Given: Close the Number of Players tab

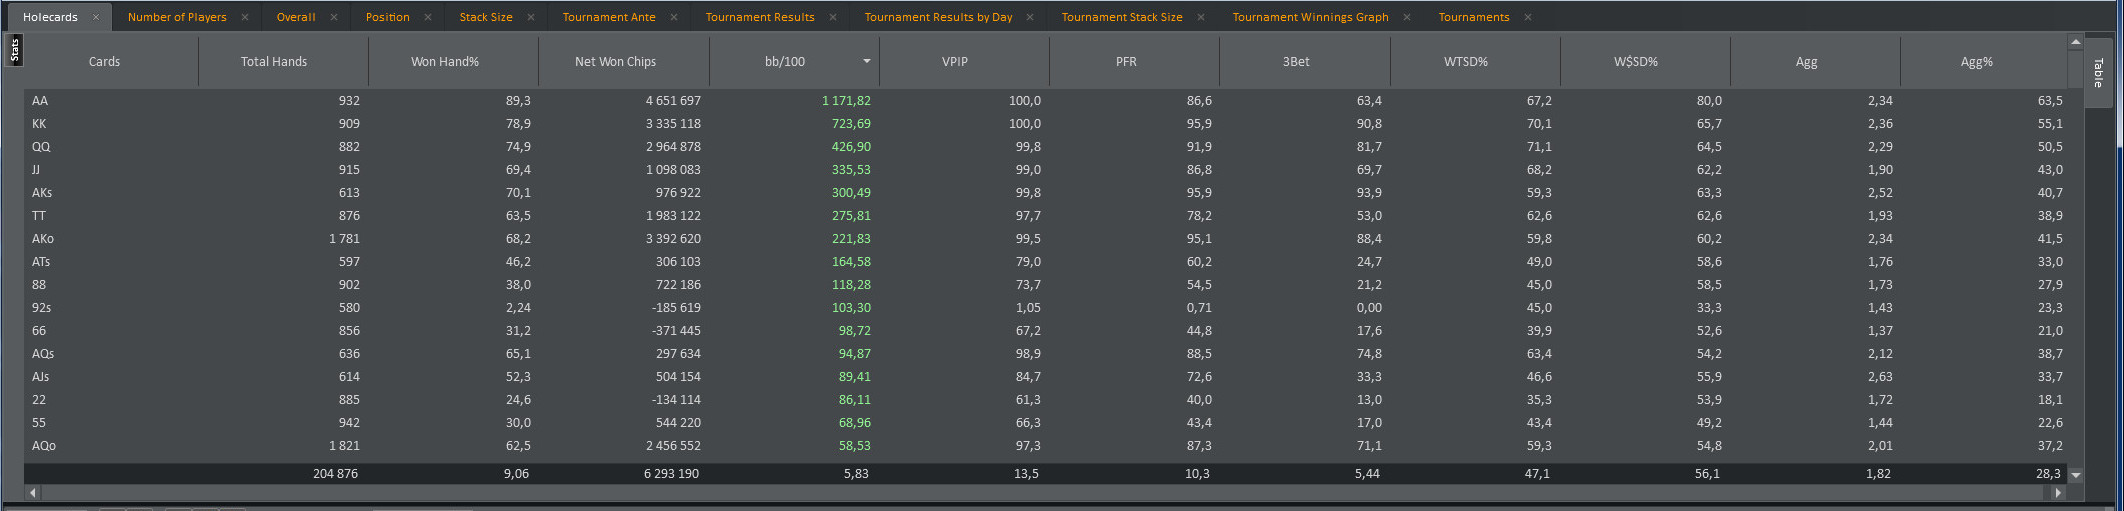Looking at the screenshot, I should click(245, 17).
